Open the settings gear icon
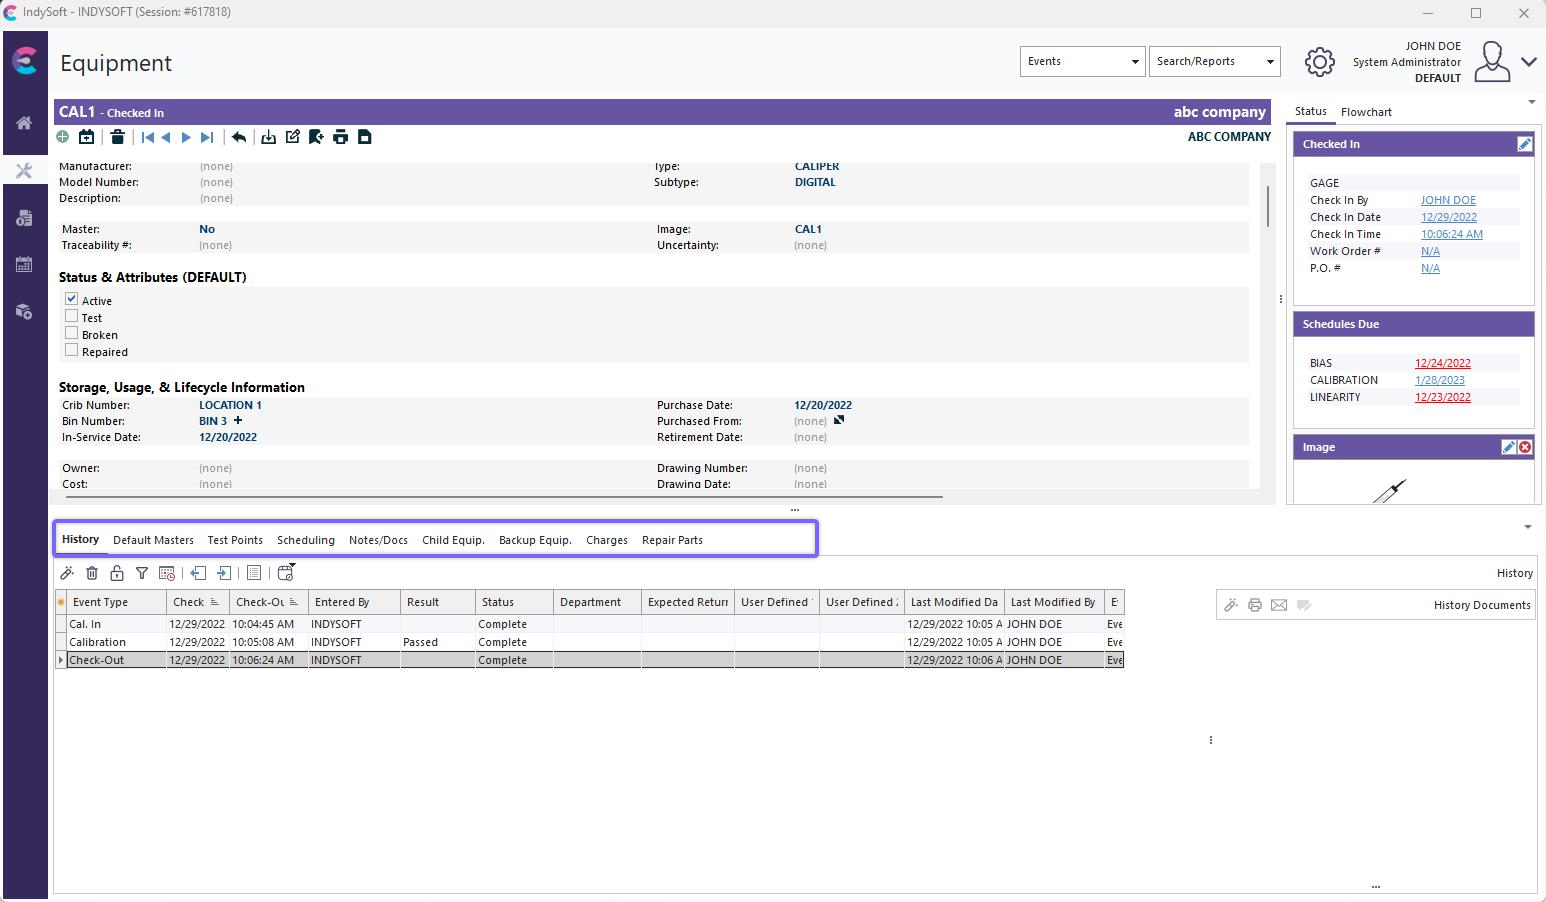The height and width of the screenshot is (902, 1546). [x=1319, y=62]
